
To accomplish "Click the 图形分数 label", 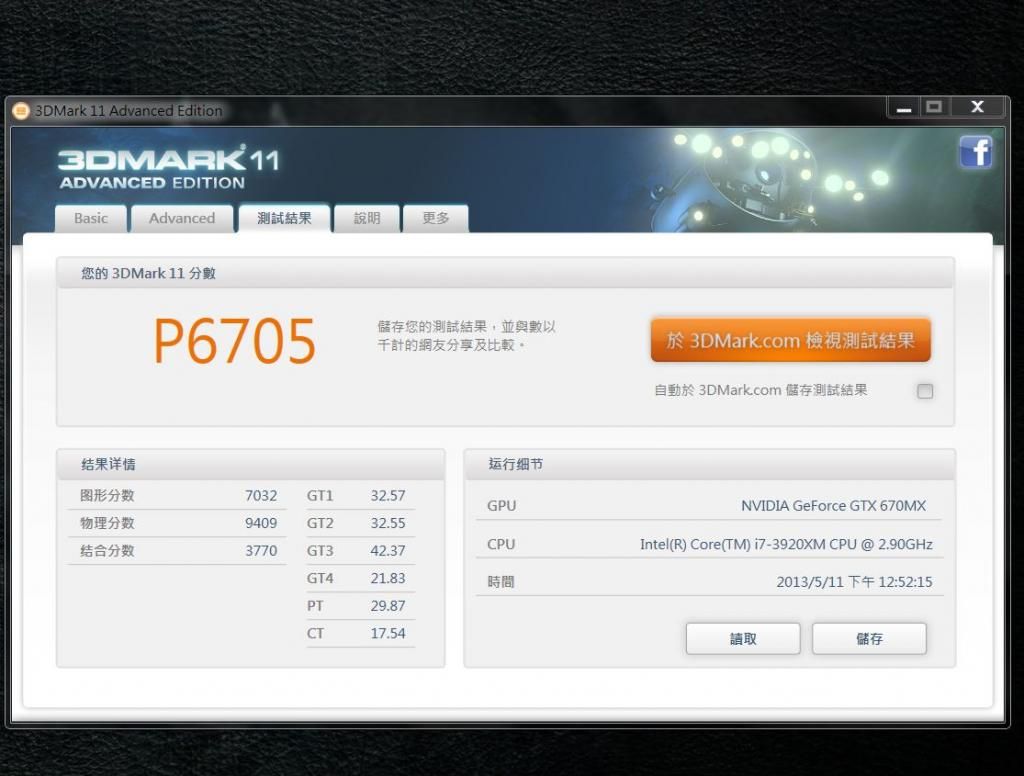I will click(x=107, y=496).
